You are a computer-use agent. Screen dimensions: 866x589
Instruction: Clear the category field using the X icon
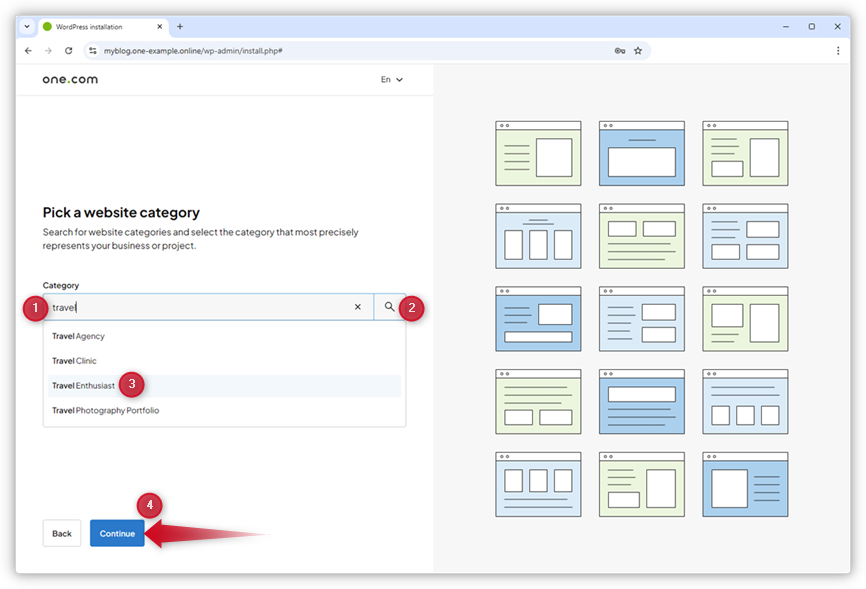[358, 307]
